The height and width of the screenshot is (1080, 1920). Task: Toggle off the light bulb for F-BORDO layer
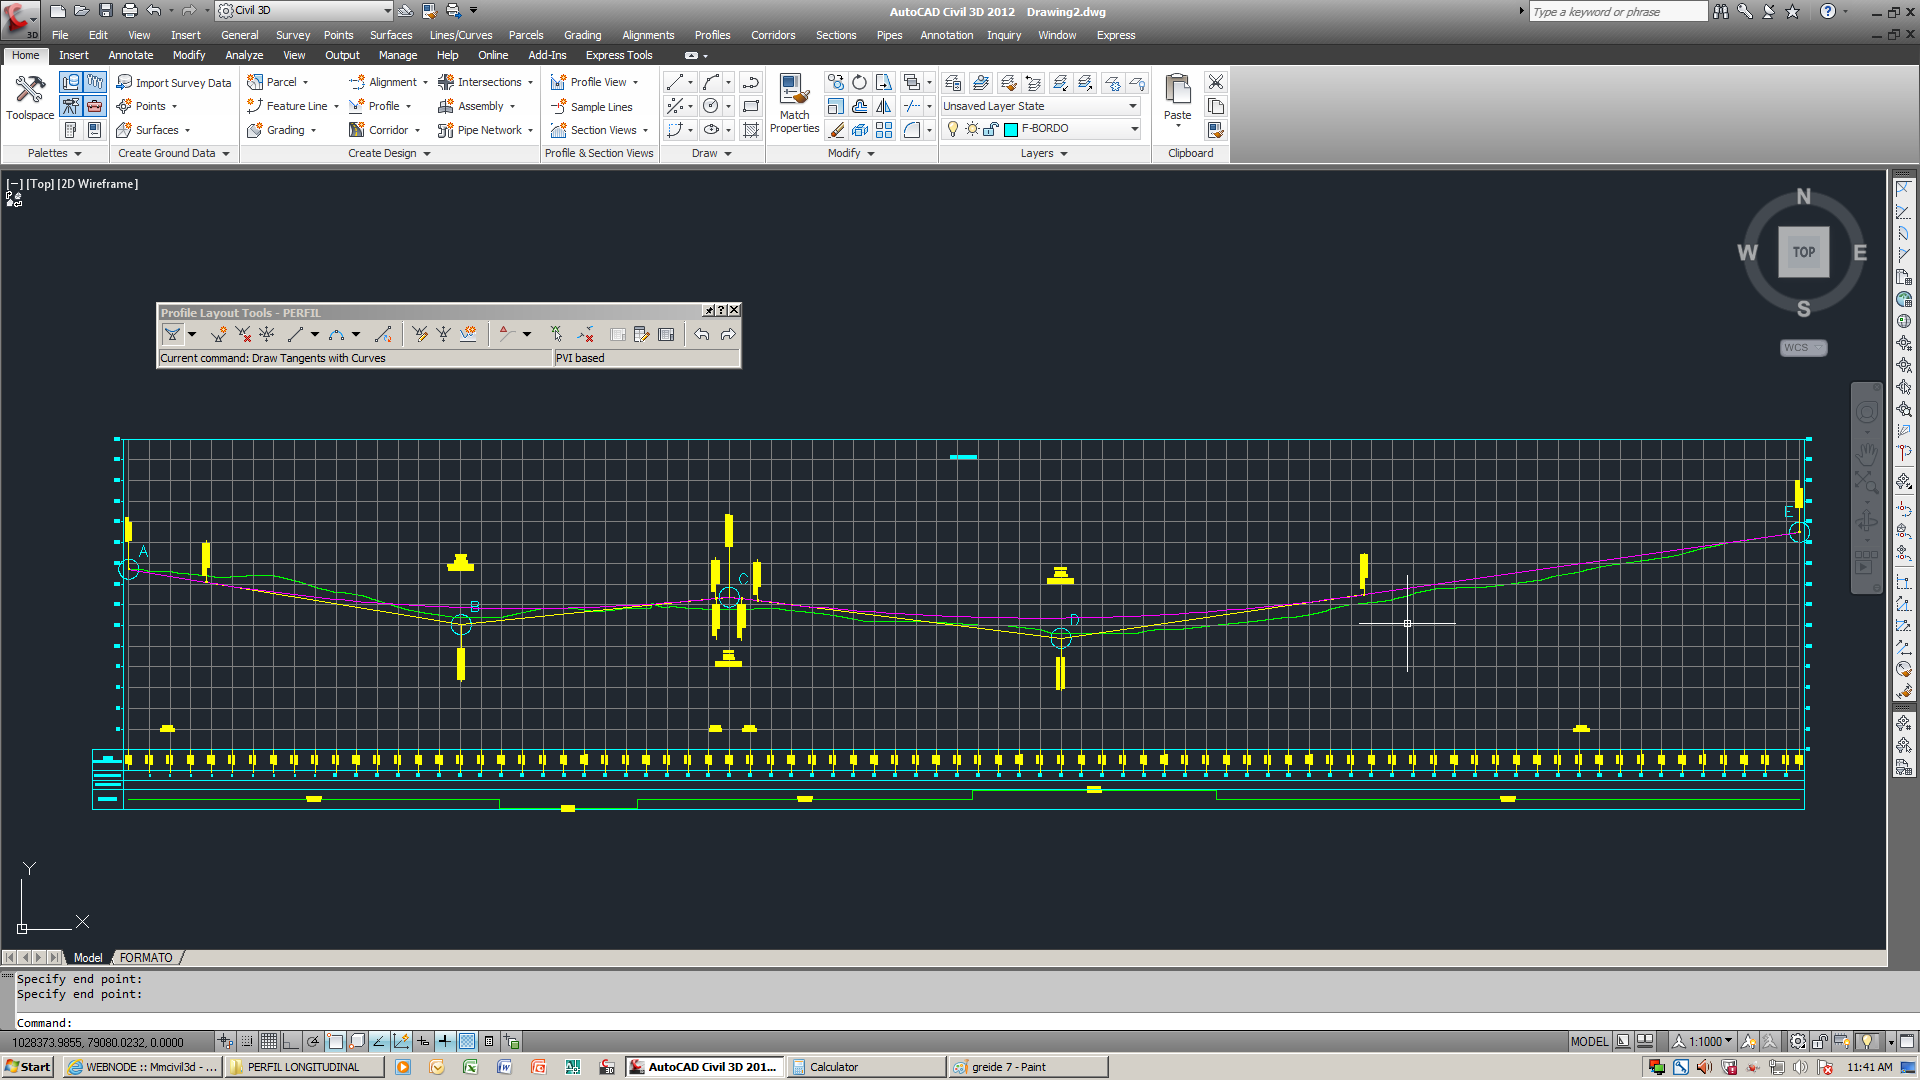[952, 130]
